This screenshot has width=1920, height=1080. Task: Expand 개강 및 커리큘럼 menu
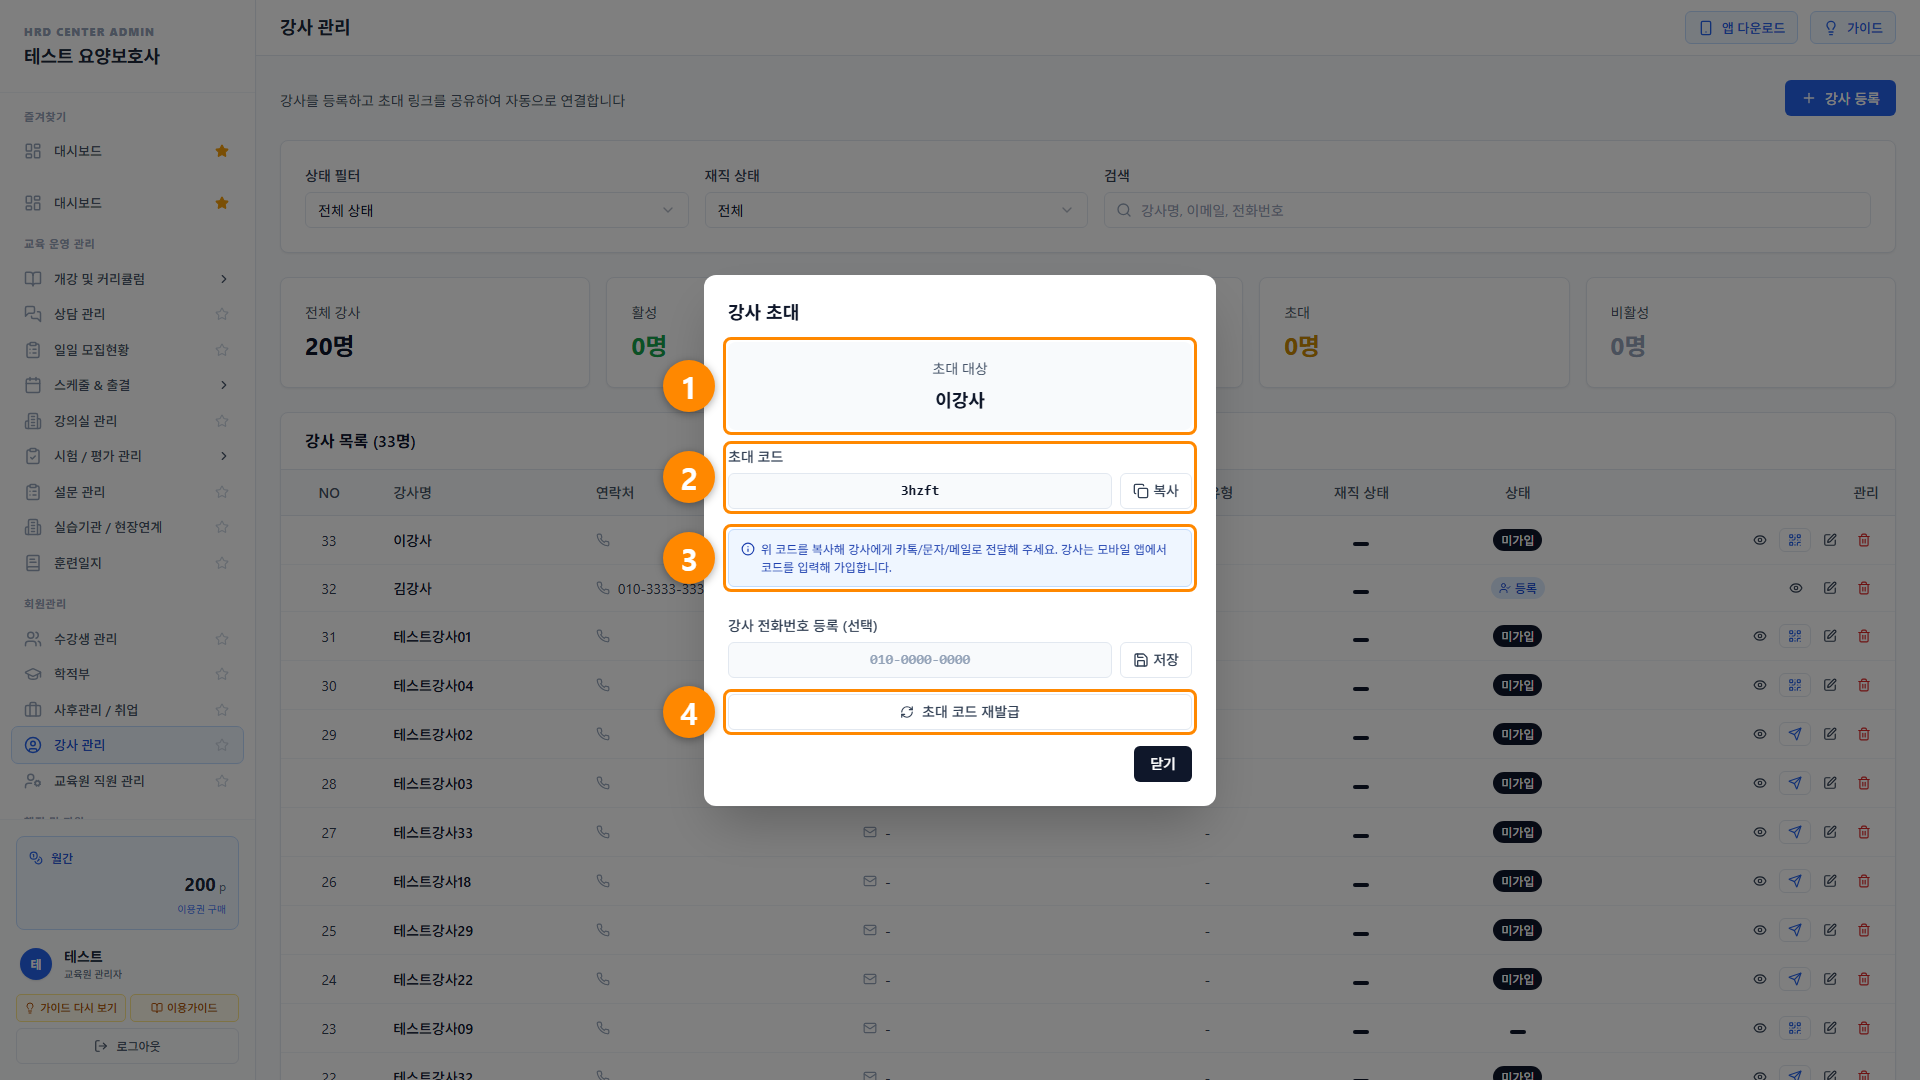coord(127,279)
